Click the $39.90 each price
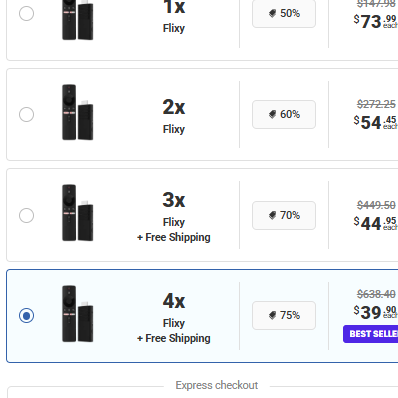 point(375,312)
